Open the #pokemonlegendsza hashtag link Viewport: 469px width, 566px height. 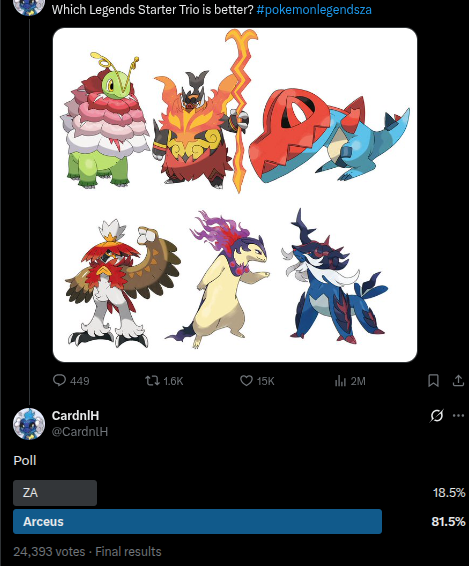[x=314, y=10]
